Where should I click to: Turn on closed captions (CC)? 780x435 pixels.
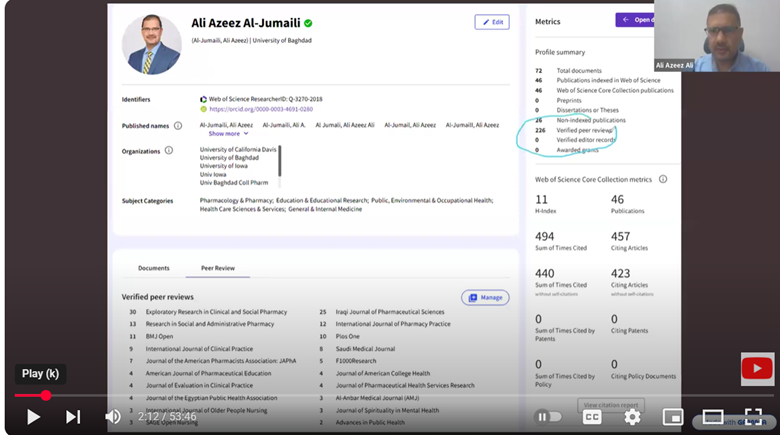coord(591,417)
